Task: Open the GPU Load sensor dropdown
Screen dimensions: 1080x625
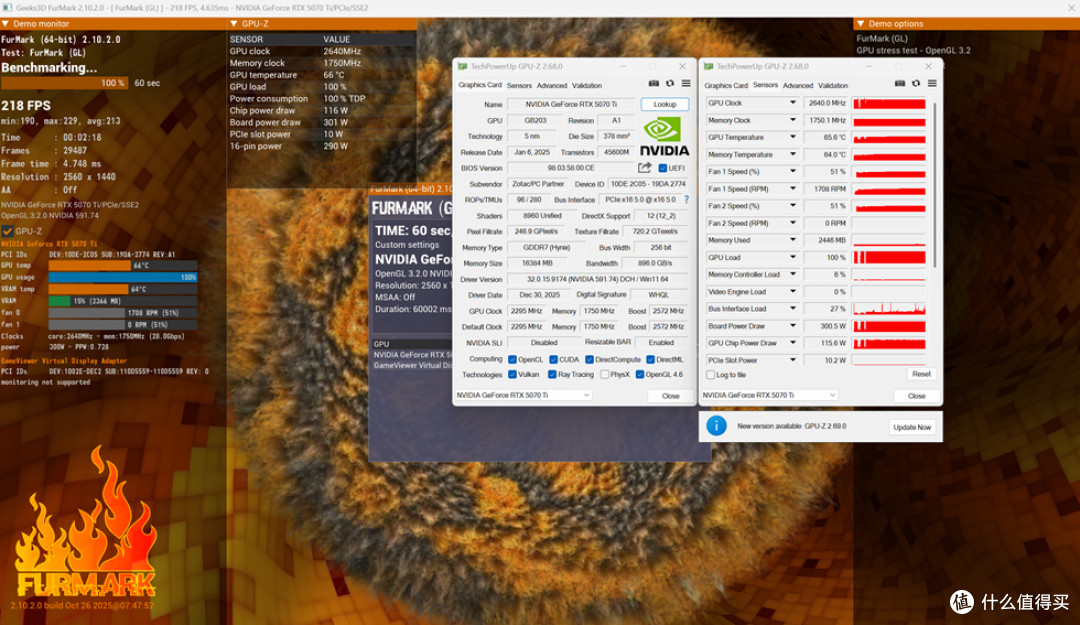Action: coord(793,257)
